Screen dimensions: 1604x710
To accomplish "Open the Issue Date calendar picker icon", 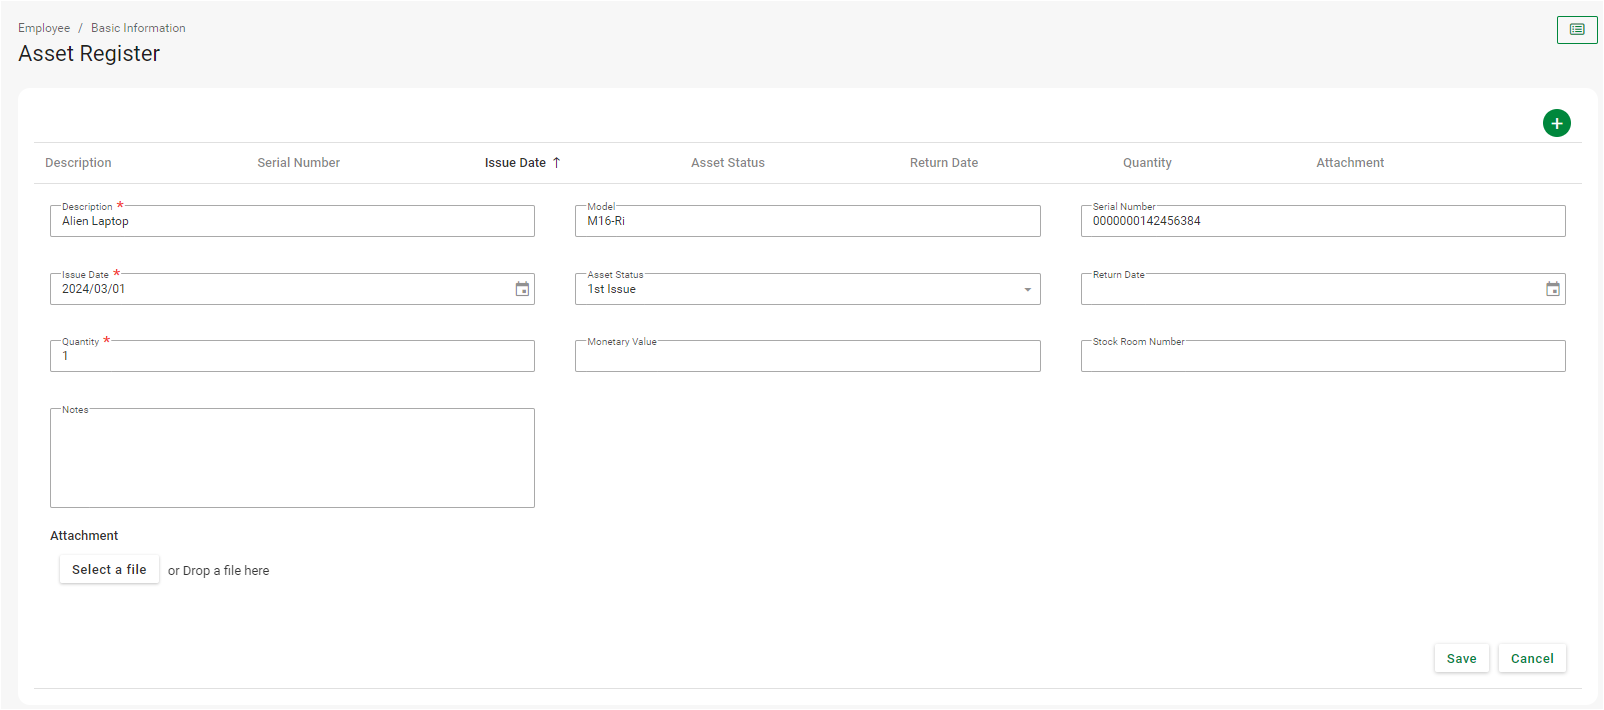I will 522,289.
